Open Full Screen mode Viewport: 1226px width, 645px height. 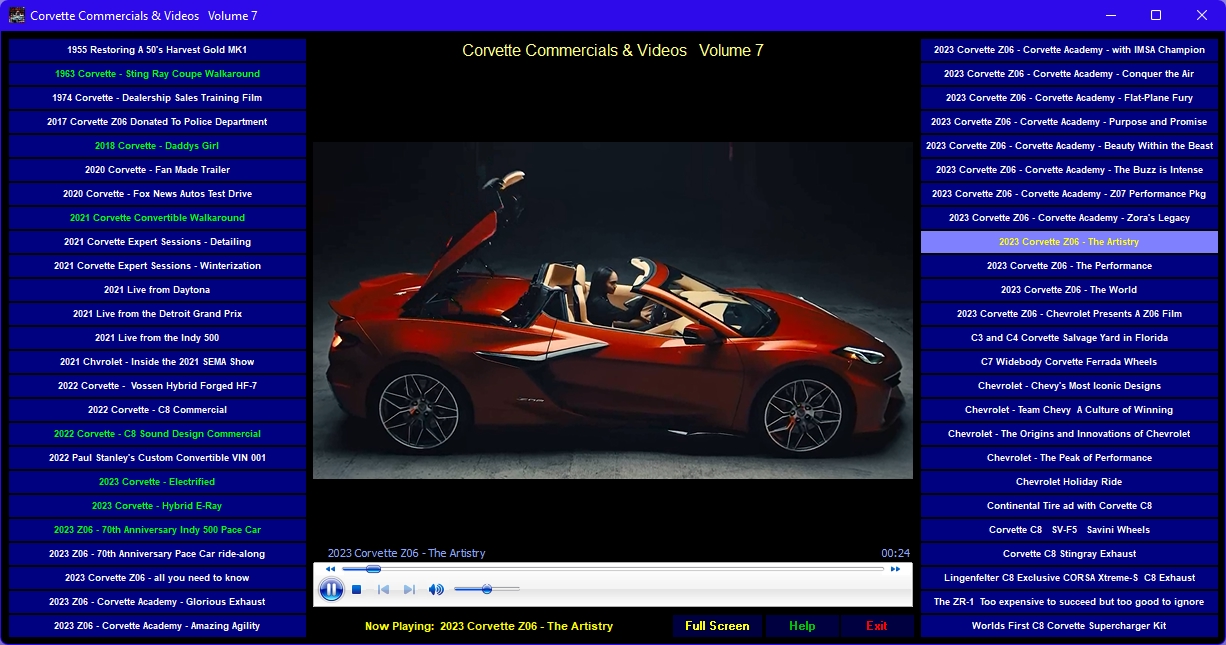pos(717,626)
